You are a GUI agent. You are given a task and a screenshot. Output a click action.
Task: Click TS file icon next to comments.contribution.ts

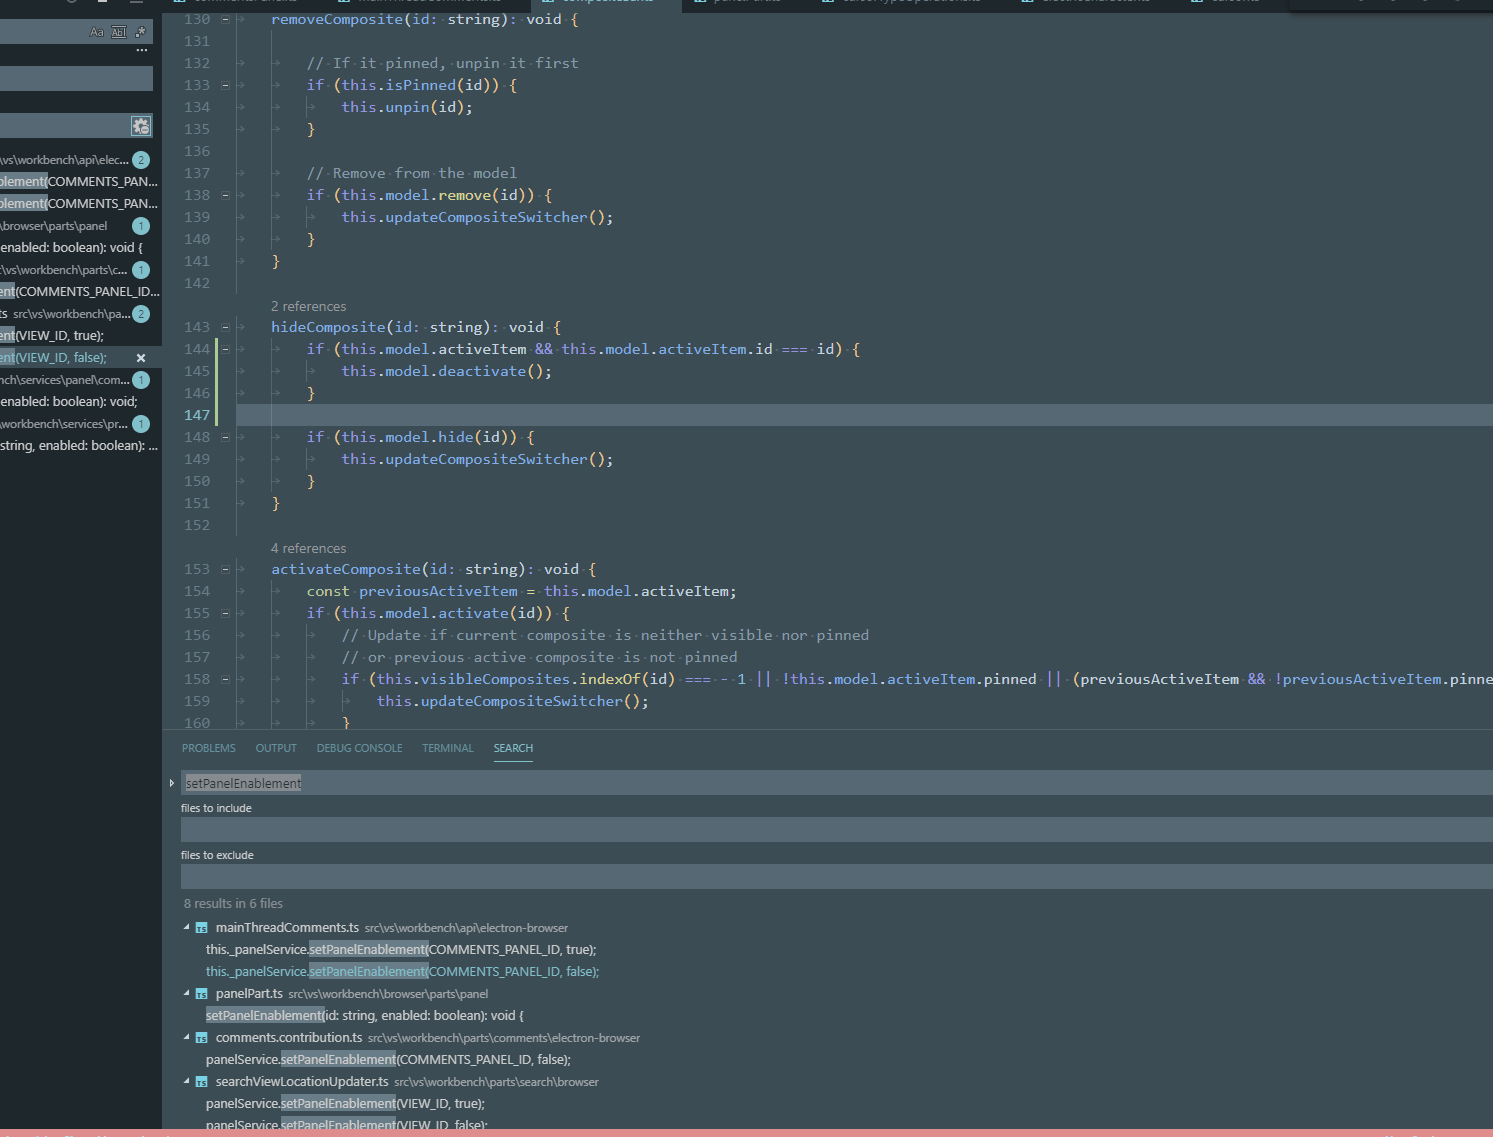[201, 1038]
